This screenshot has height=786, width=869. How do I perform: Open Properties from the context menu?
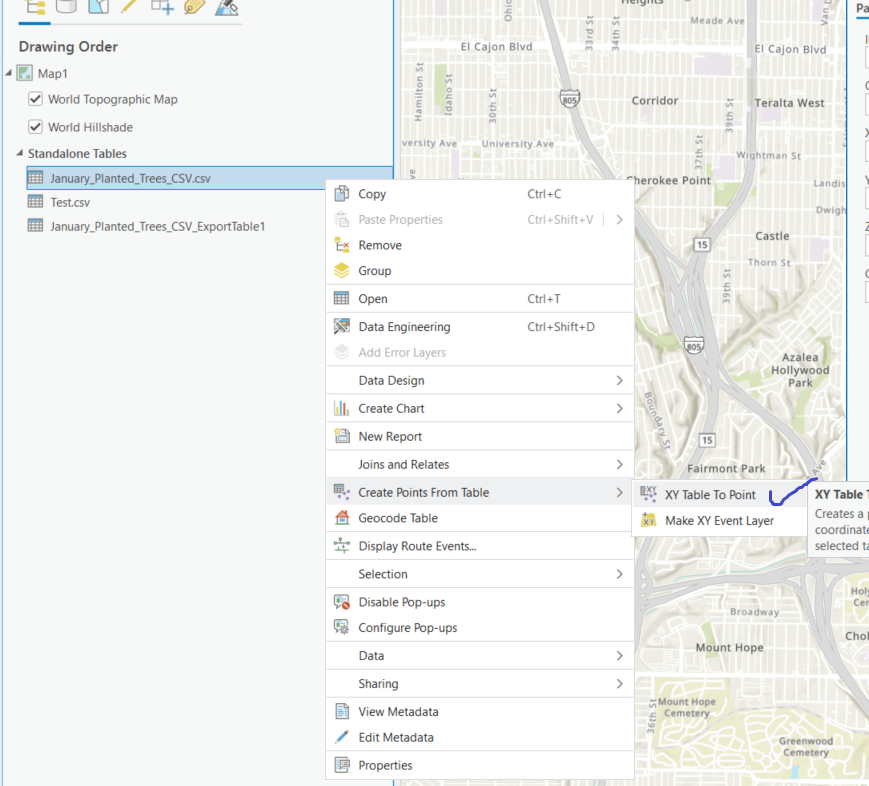pos(479,765)
